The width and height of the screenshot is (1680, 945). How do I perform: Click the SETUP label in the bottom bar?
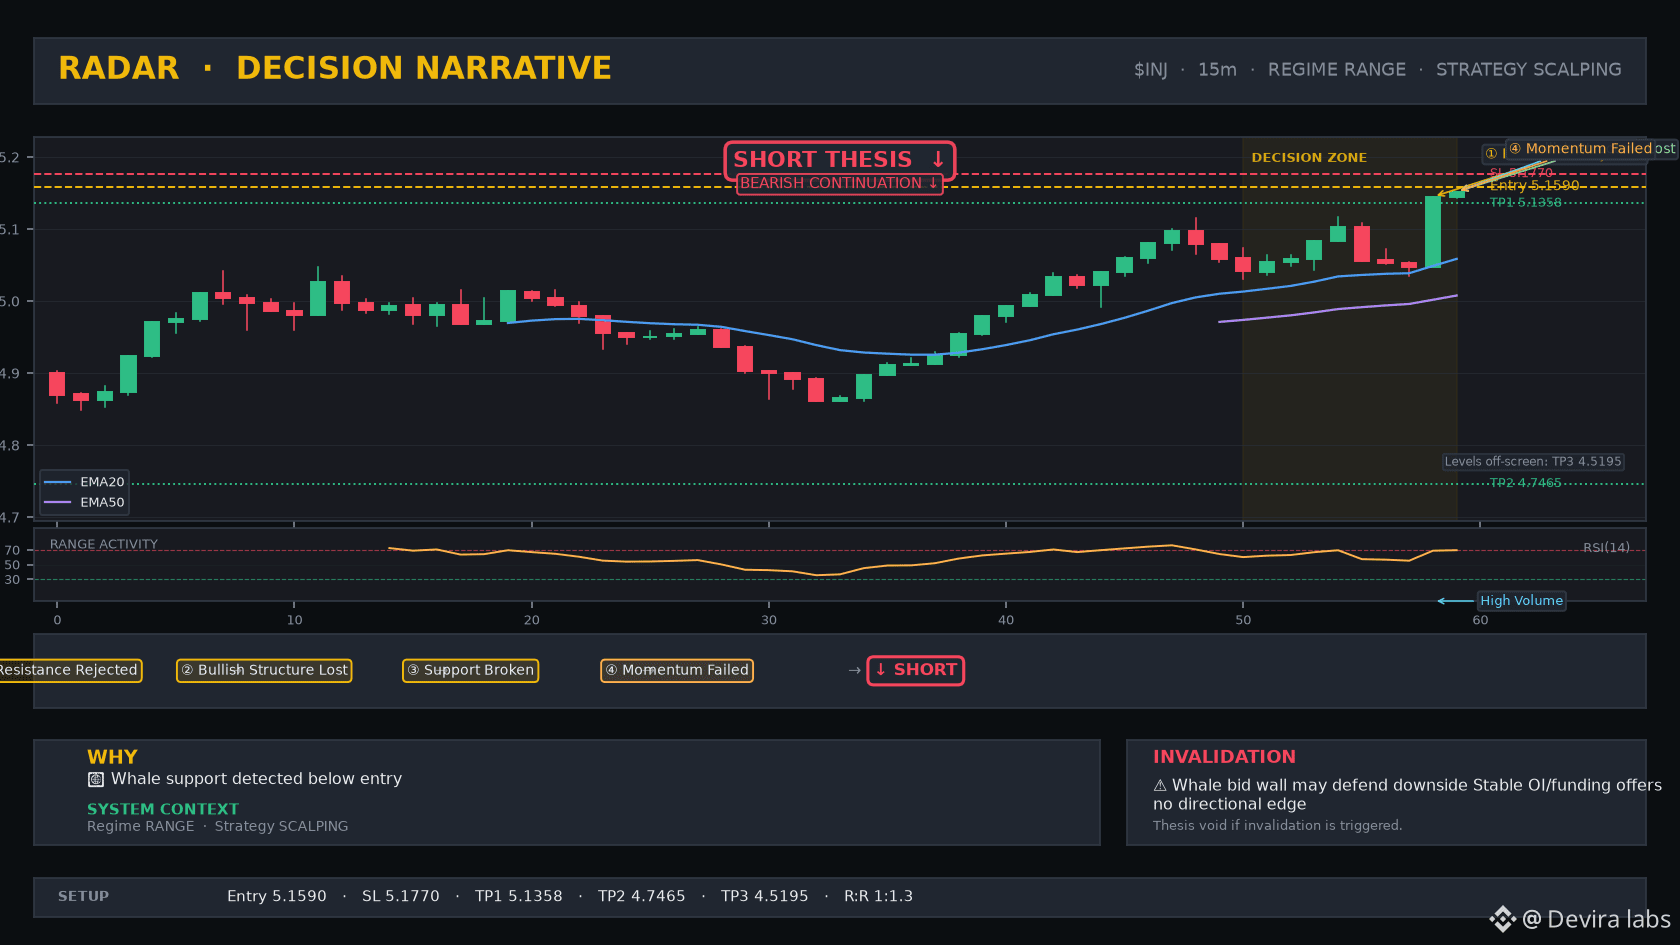point(83,897)
